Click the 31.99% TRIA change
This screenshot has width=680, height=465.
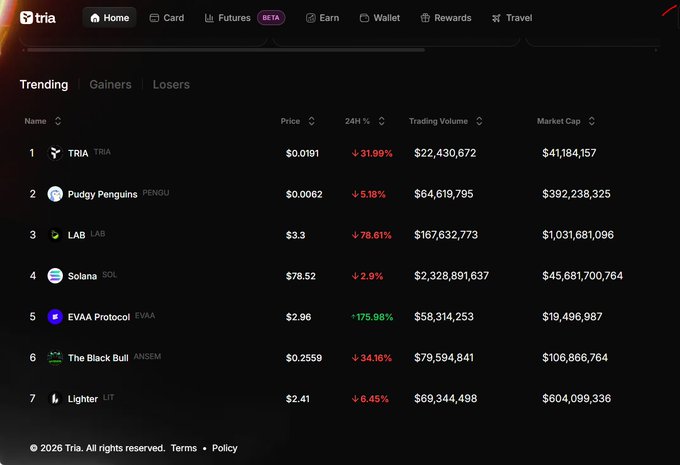(x=372, y=153)
